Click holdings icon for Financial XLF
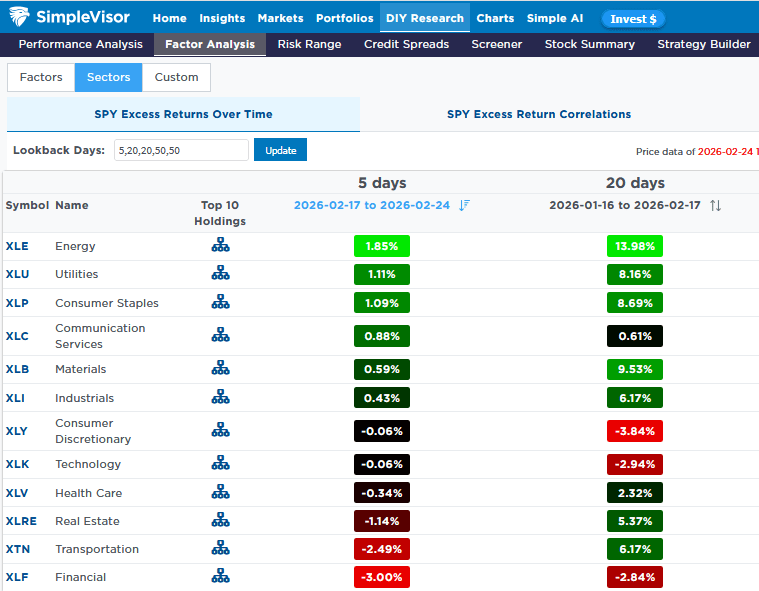 pos(220,577)
